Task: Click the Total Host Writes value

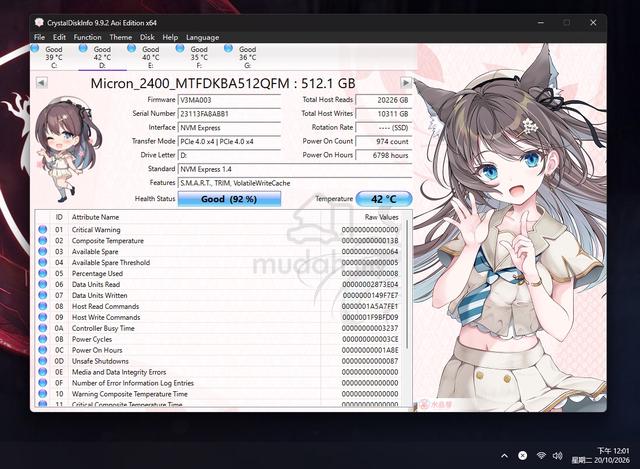Action: click(x=384, y=114)
